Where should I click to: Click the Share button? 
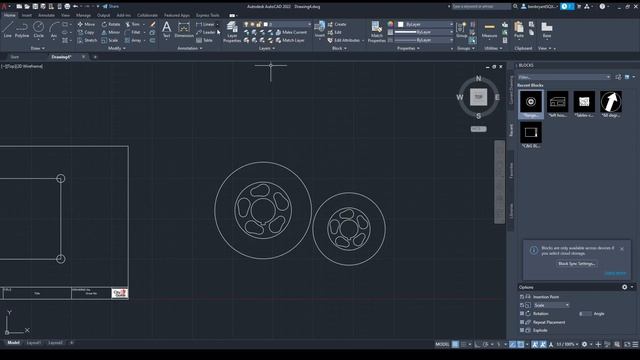111,7
